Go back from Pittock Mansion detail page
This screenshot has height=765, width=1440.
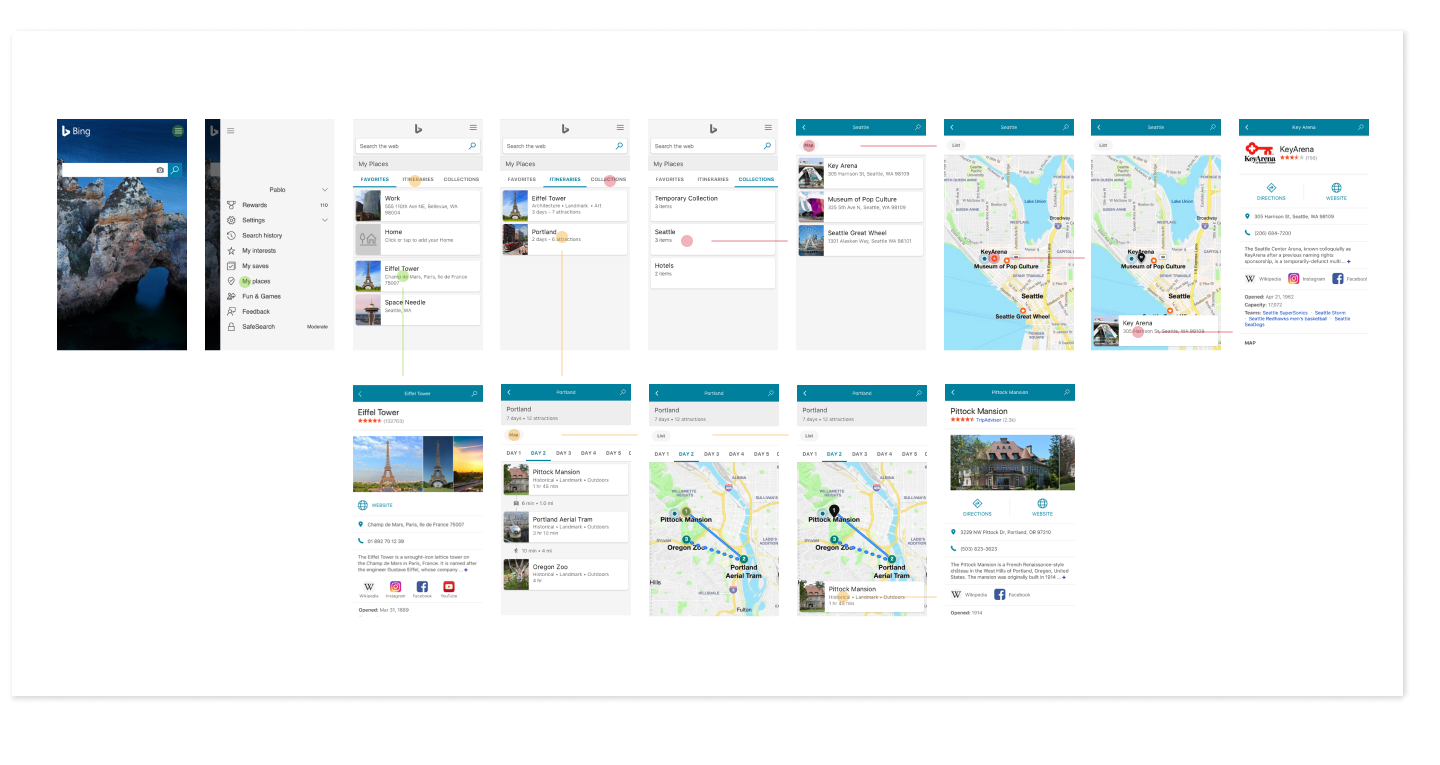pyautogui.click(x=953, y=392)
